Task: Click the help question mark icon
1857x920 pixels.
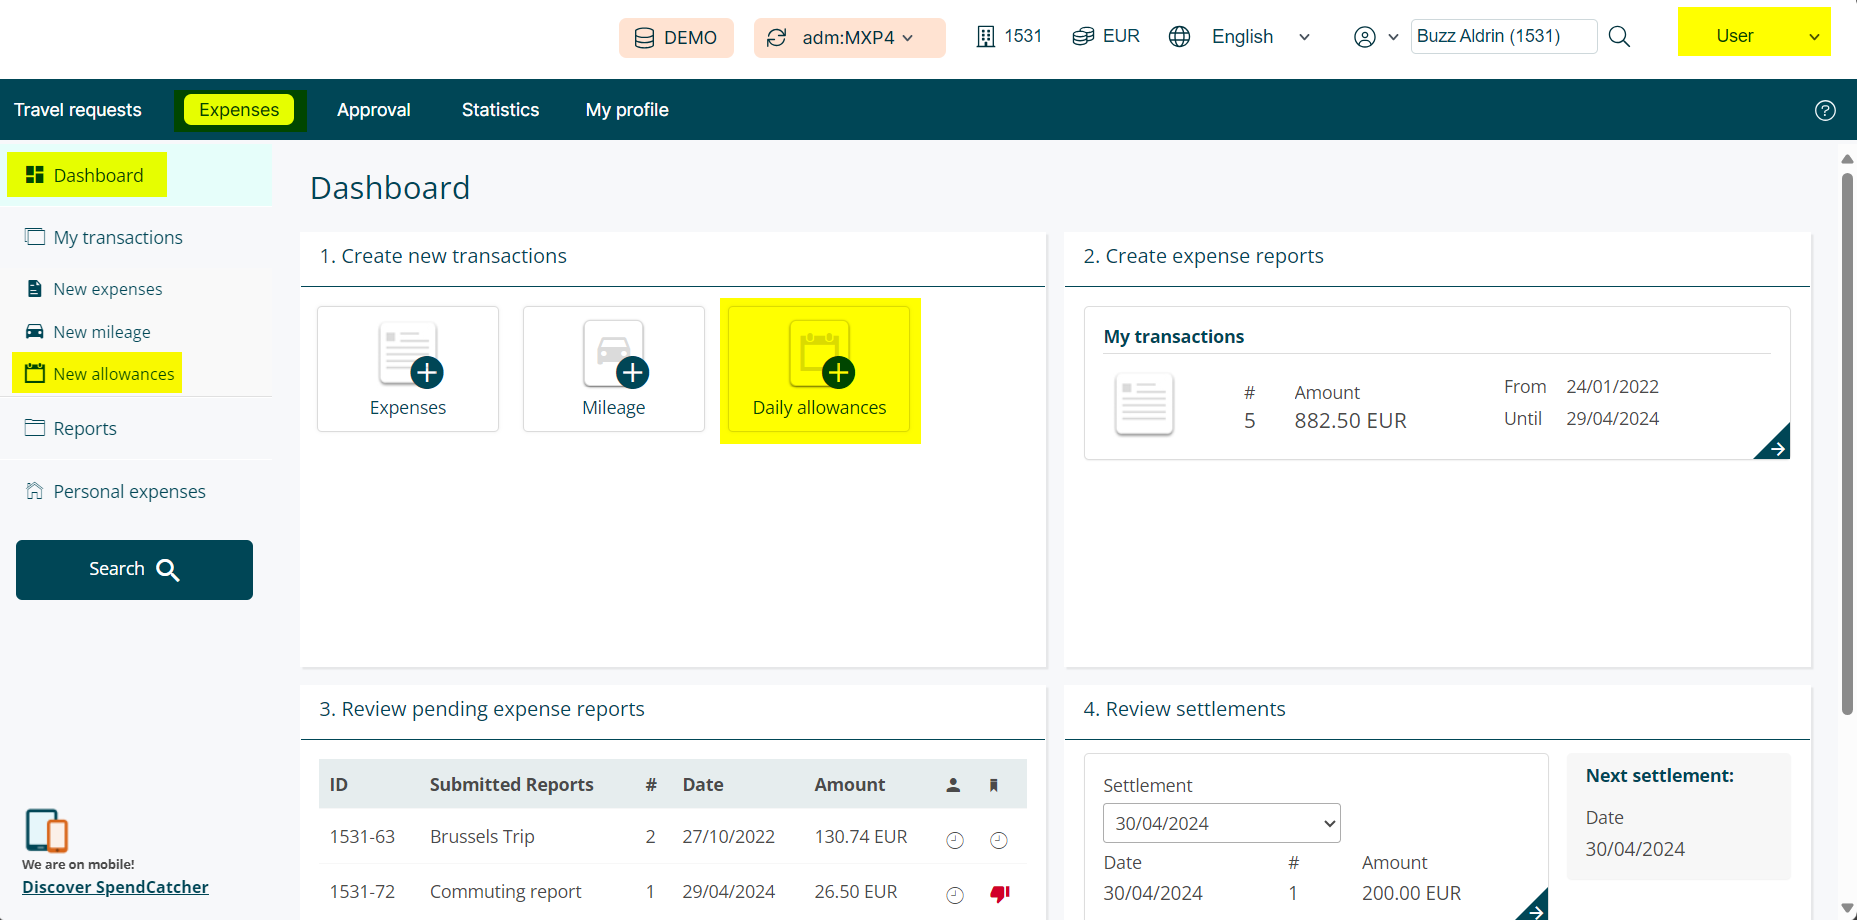Action: tap(1825, 110)
